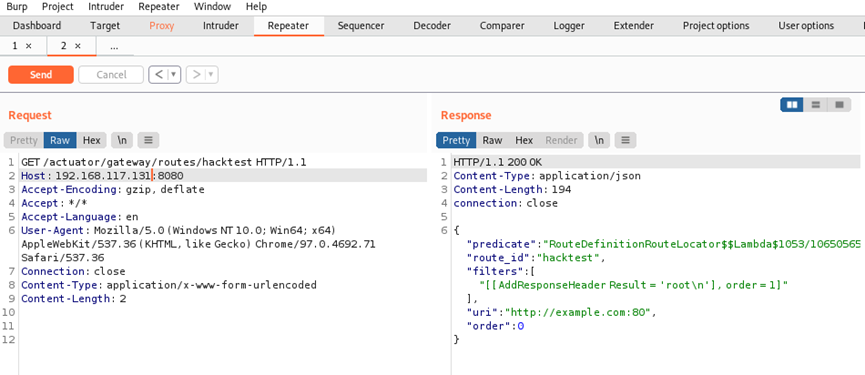Screen dimensions: 865x375
Task: Close Repeater tab 1
Action: coord(29,46)
